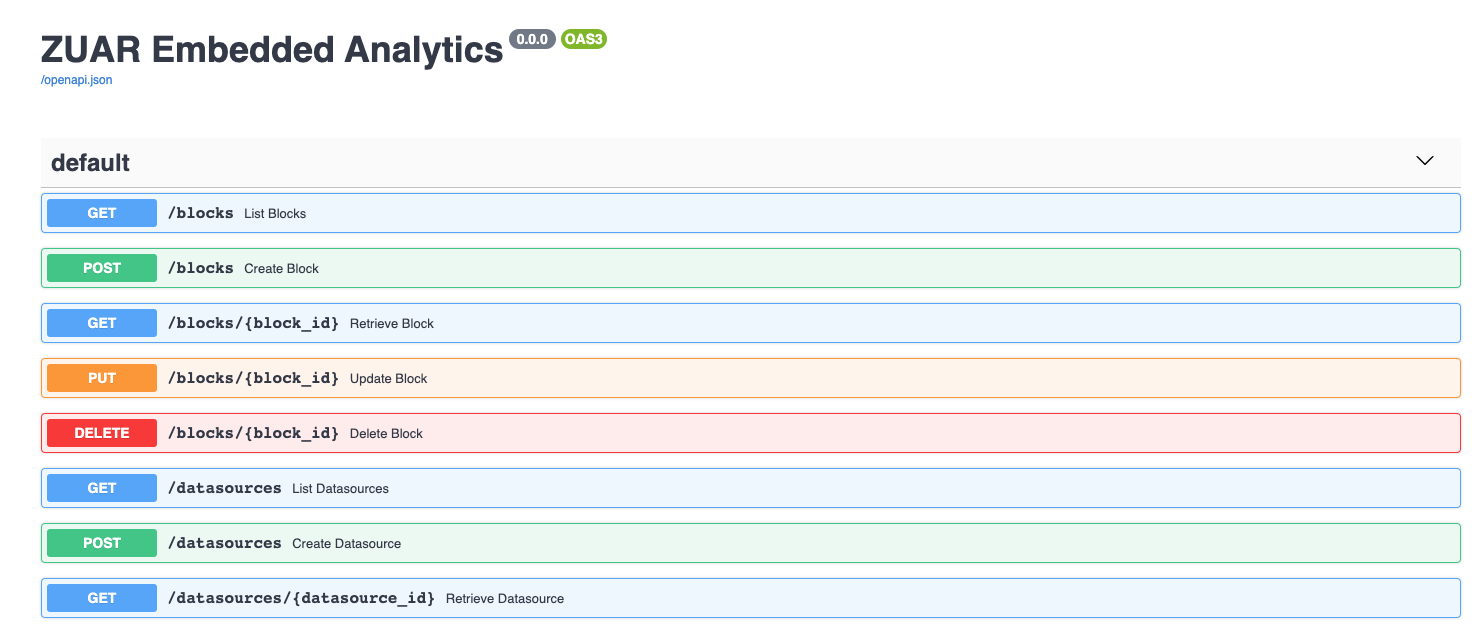Click the 'List Blocks' summary text
1482x630 pixels.
coord(275,214)
